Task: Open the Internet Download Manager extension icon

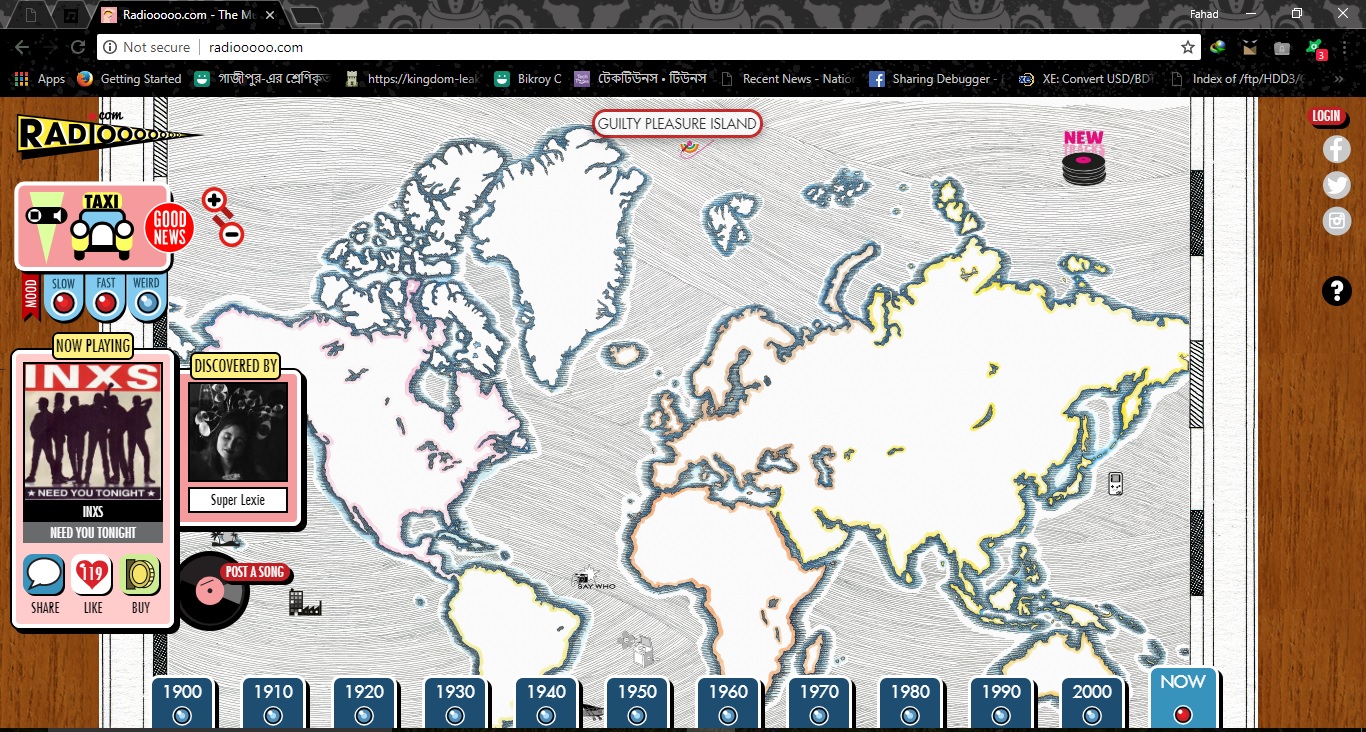Action: point(1218,47)
